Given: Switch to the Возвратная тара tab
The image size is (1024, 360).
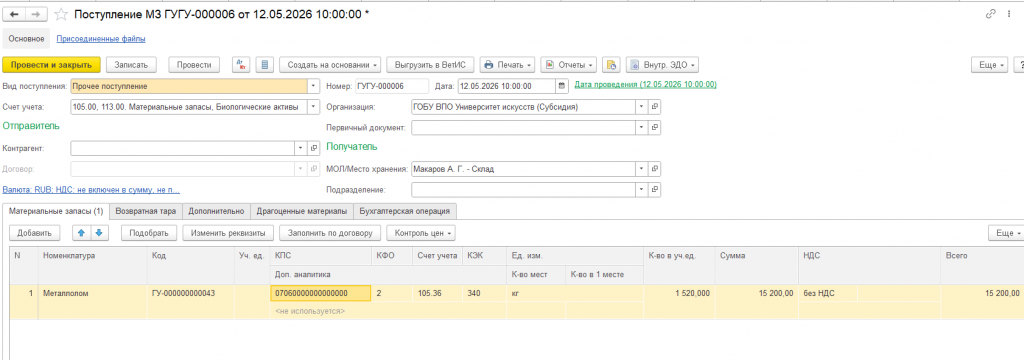Looking at the screenshot, I should (x=145, y=211).
